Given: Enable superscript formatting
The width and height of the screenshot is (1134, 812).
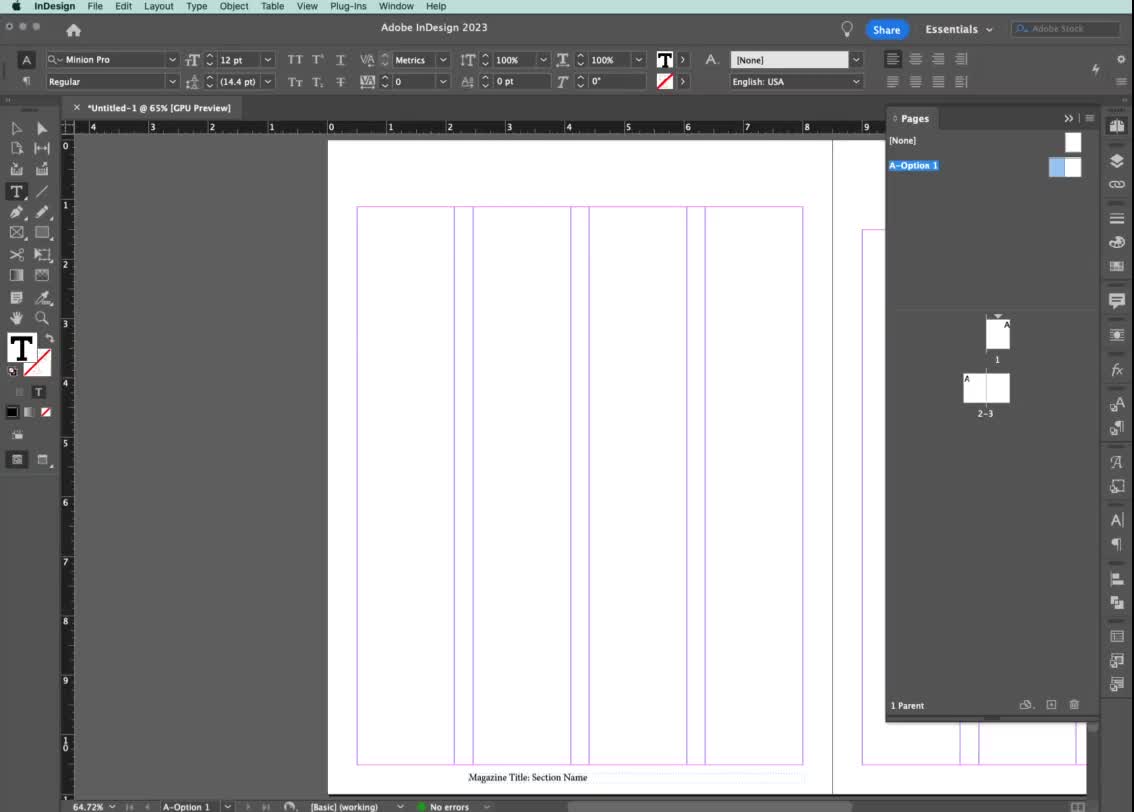Looking at the screenshot, I should pyautogui.click(x=317, y=59).
